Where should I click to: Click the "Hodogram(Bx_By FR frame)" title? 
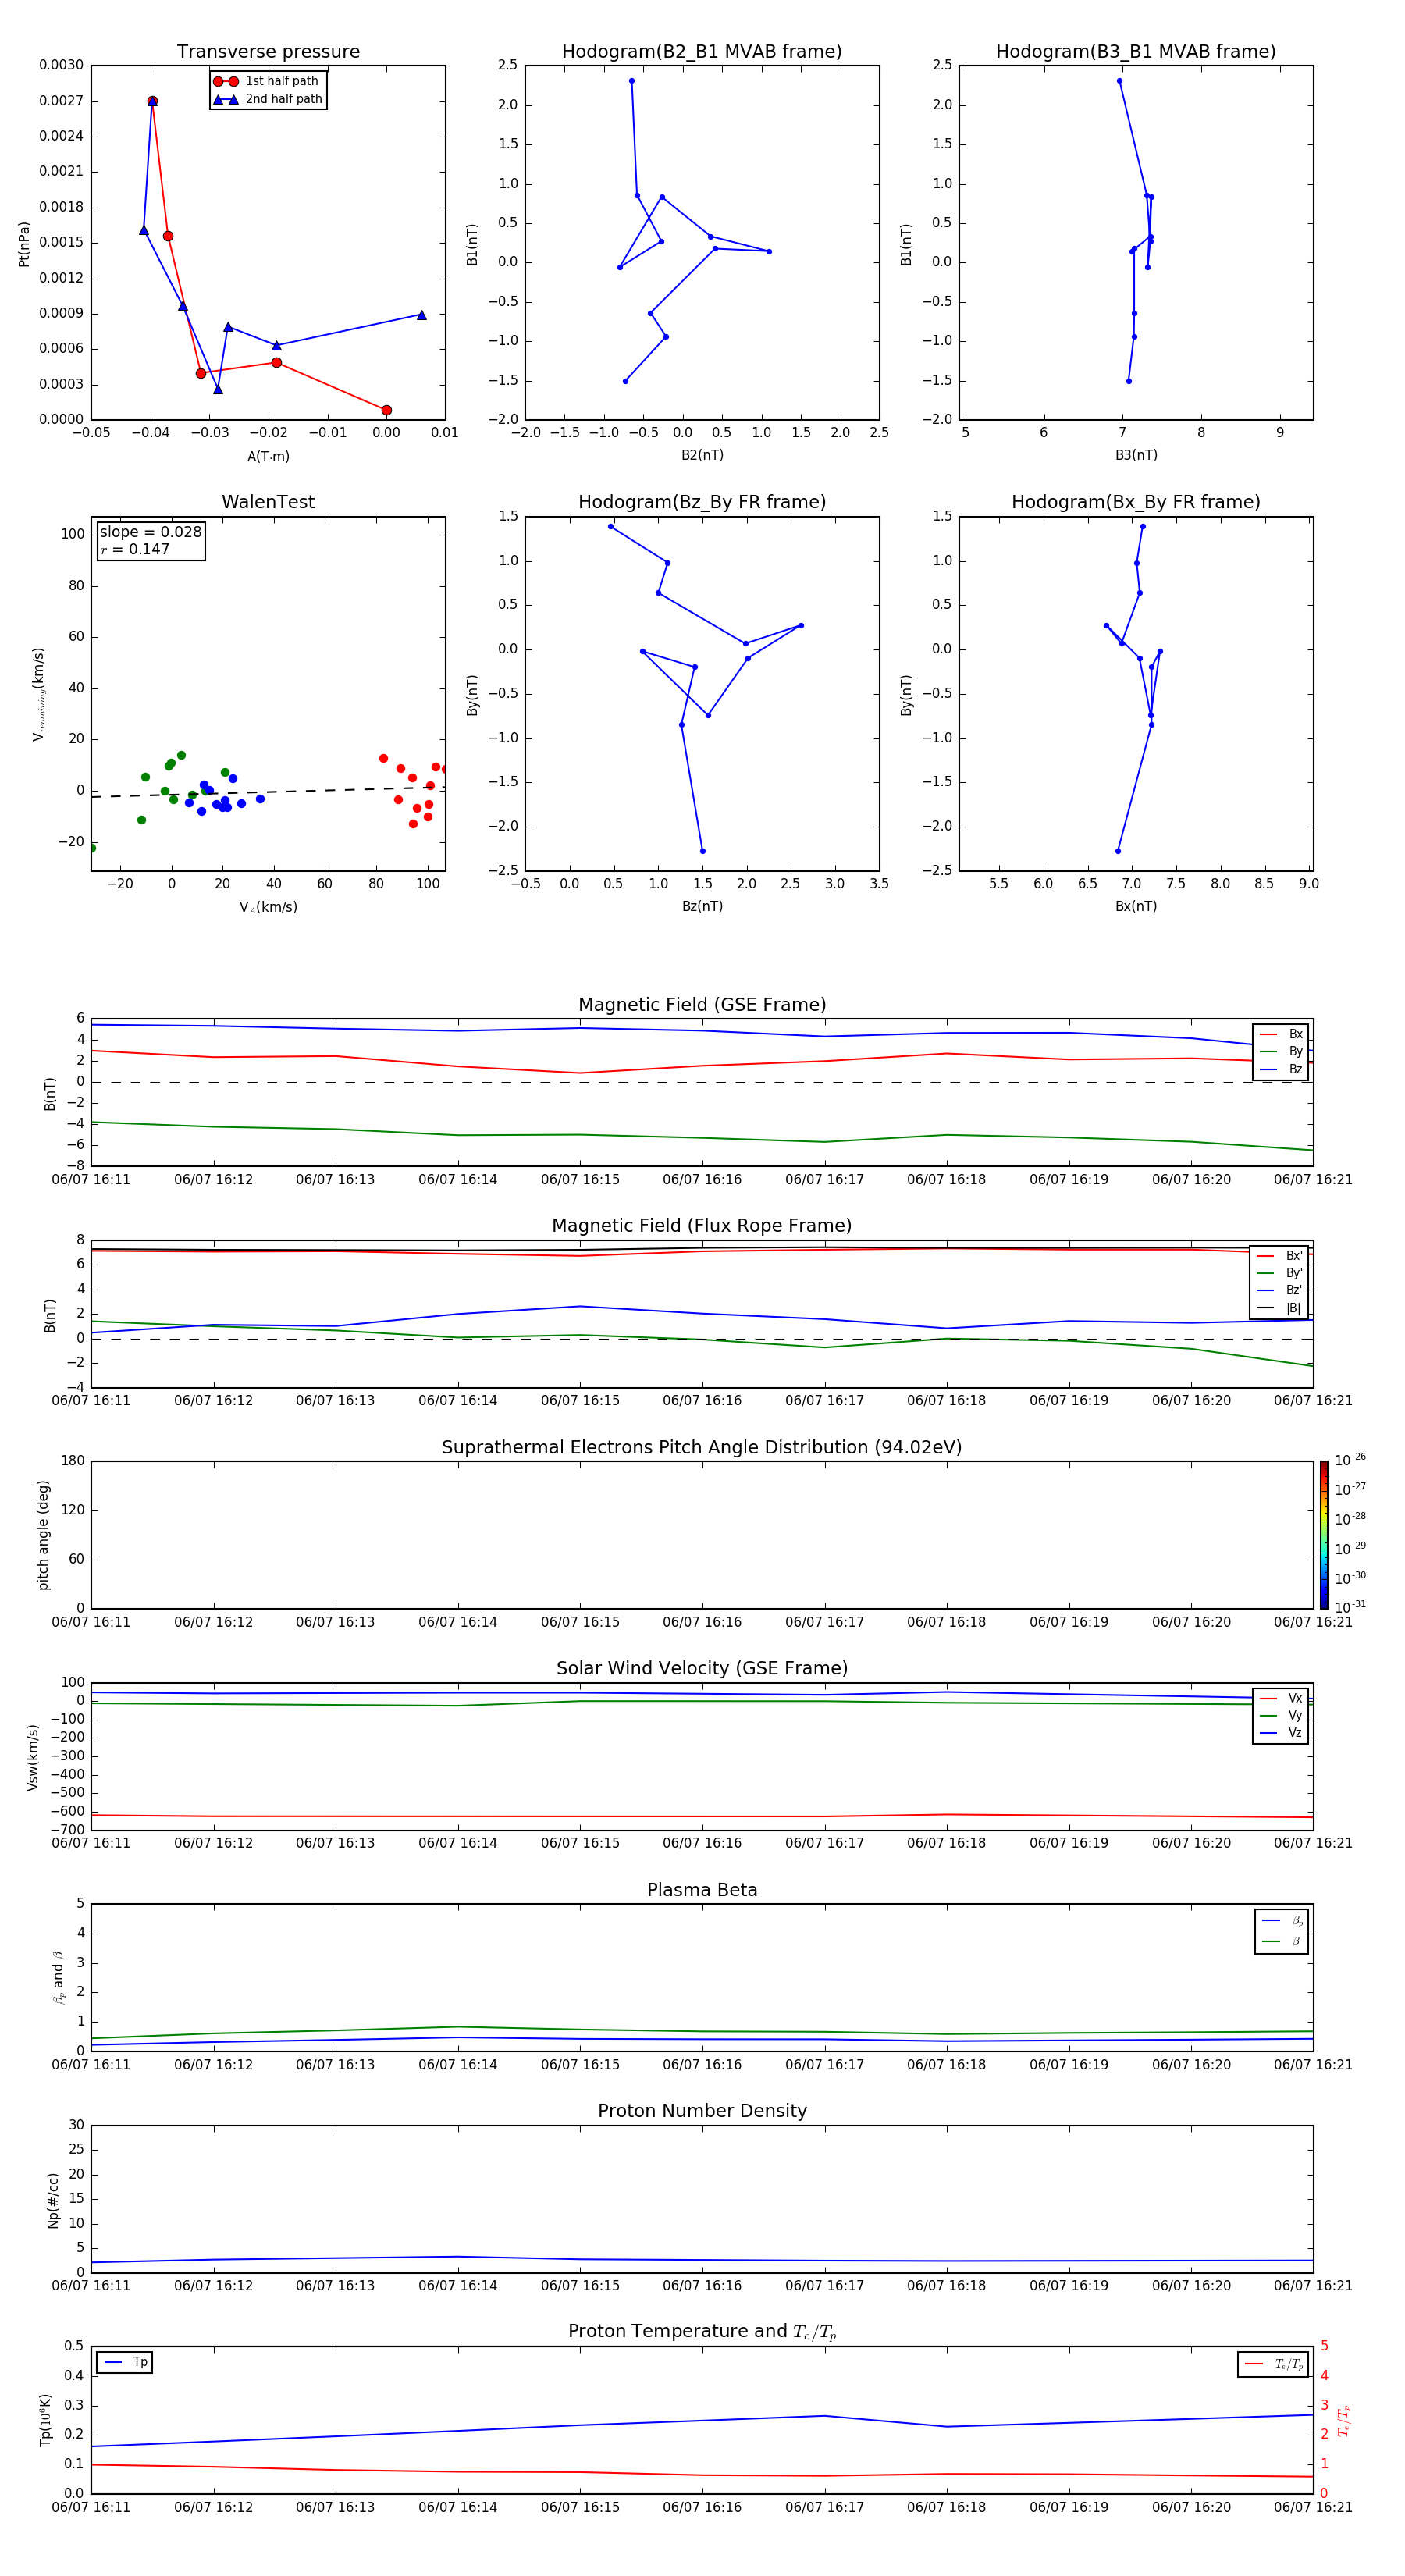1136,502
